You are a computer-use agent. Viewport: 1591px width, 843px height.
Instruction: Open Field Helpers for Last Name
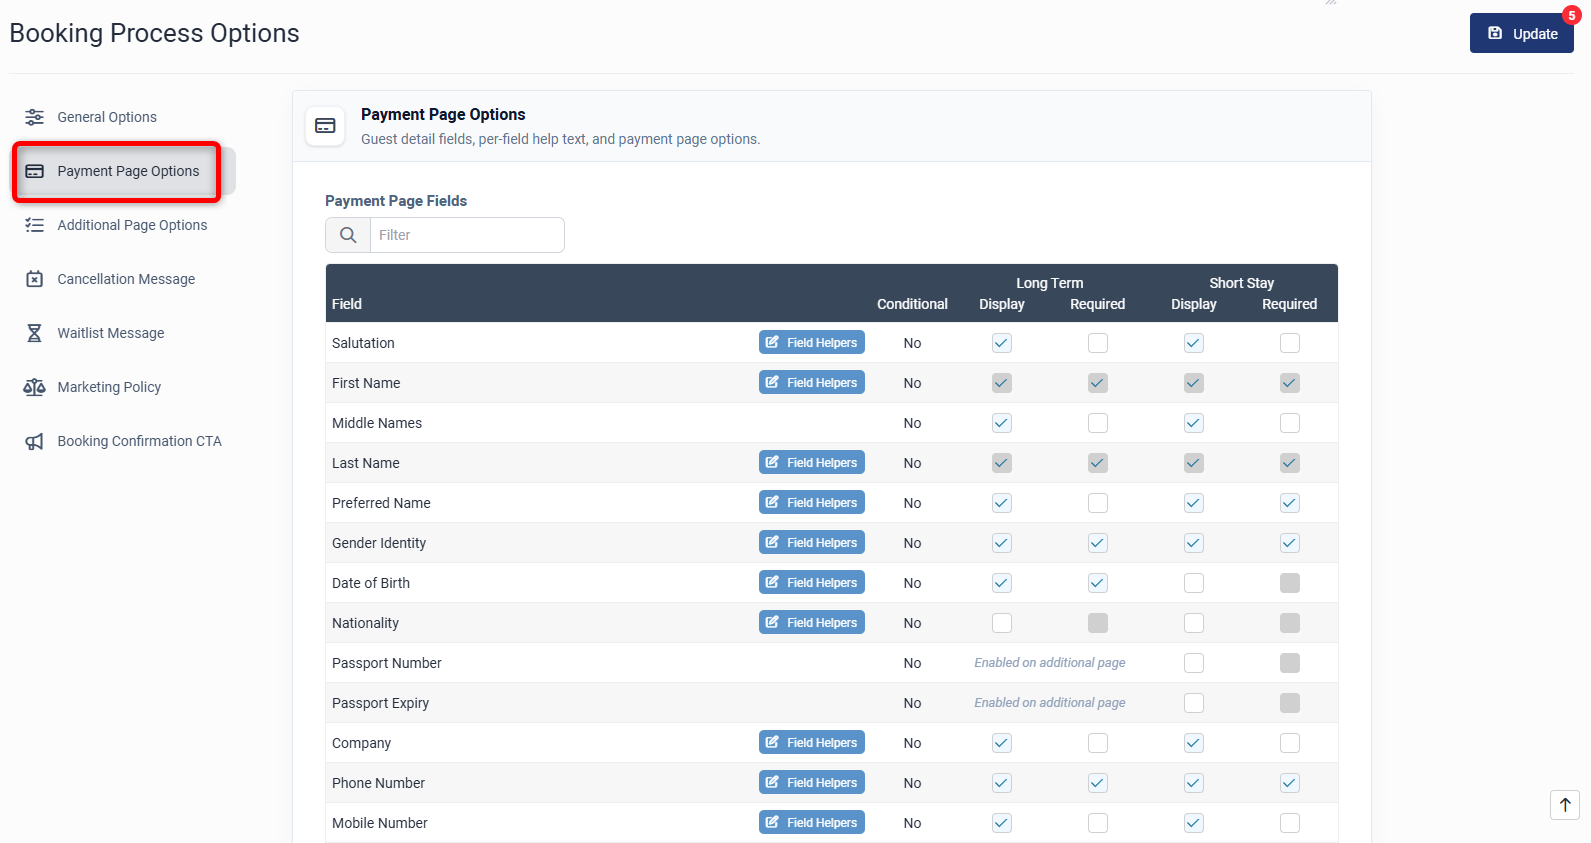(x=812, y=462)
